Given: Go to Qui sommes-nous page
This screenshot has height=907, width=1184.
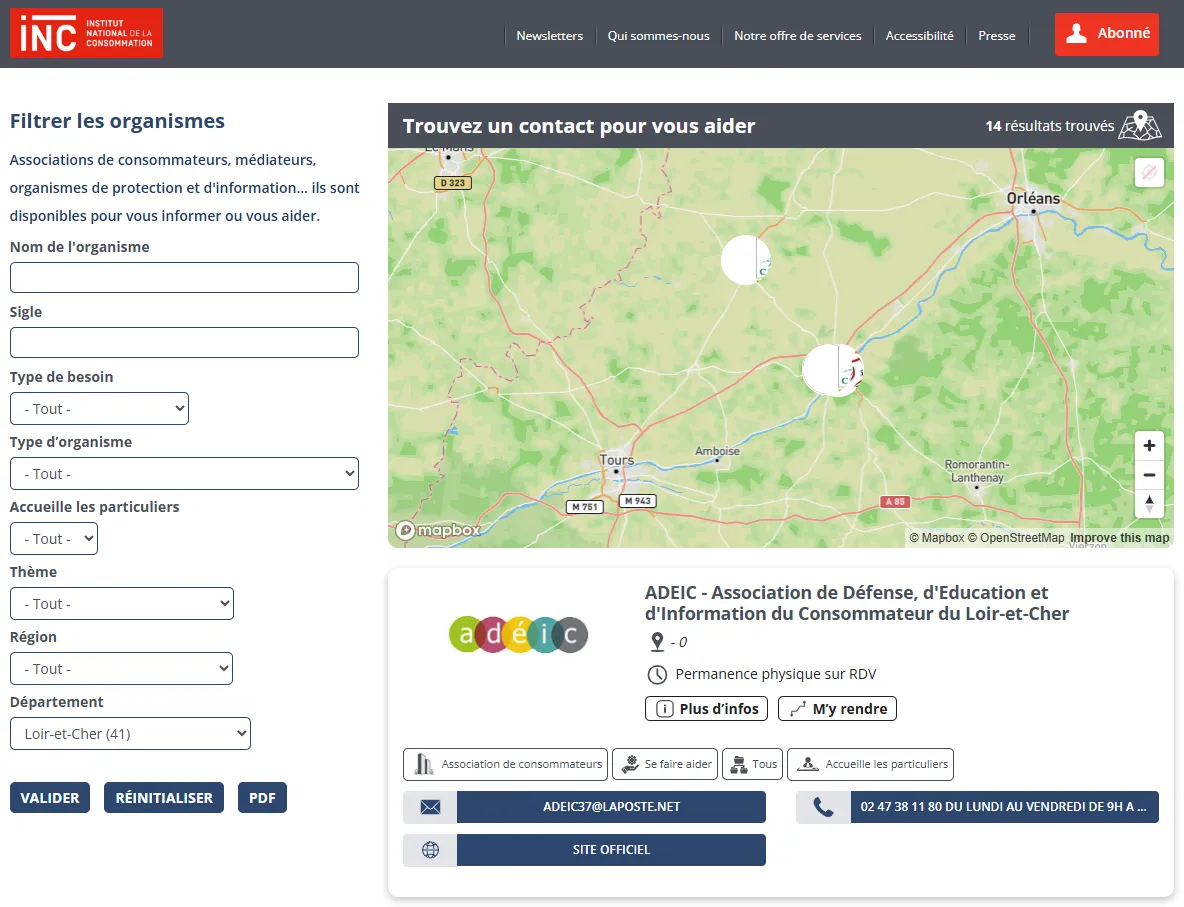Looking at the screenshot, I should coord(658,35).
